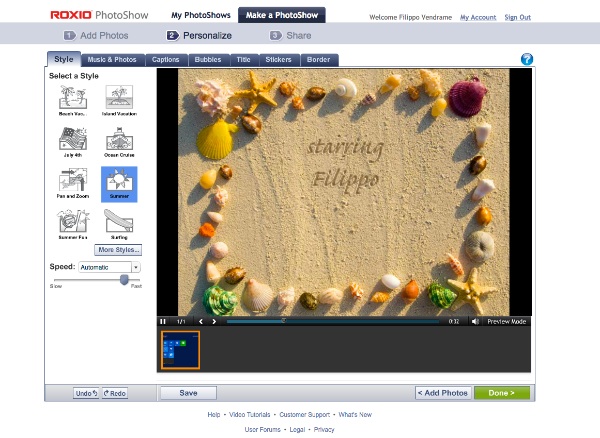This screenshot has width=600, height=438.
Task: Select the Surfing style icon
Action: click(119, 222)
